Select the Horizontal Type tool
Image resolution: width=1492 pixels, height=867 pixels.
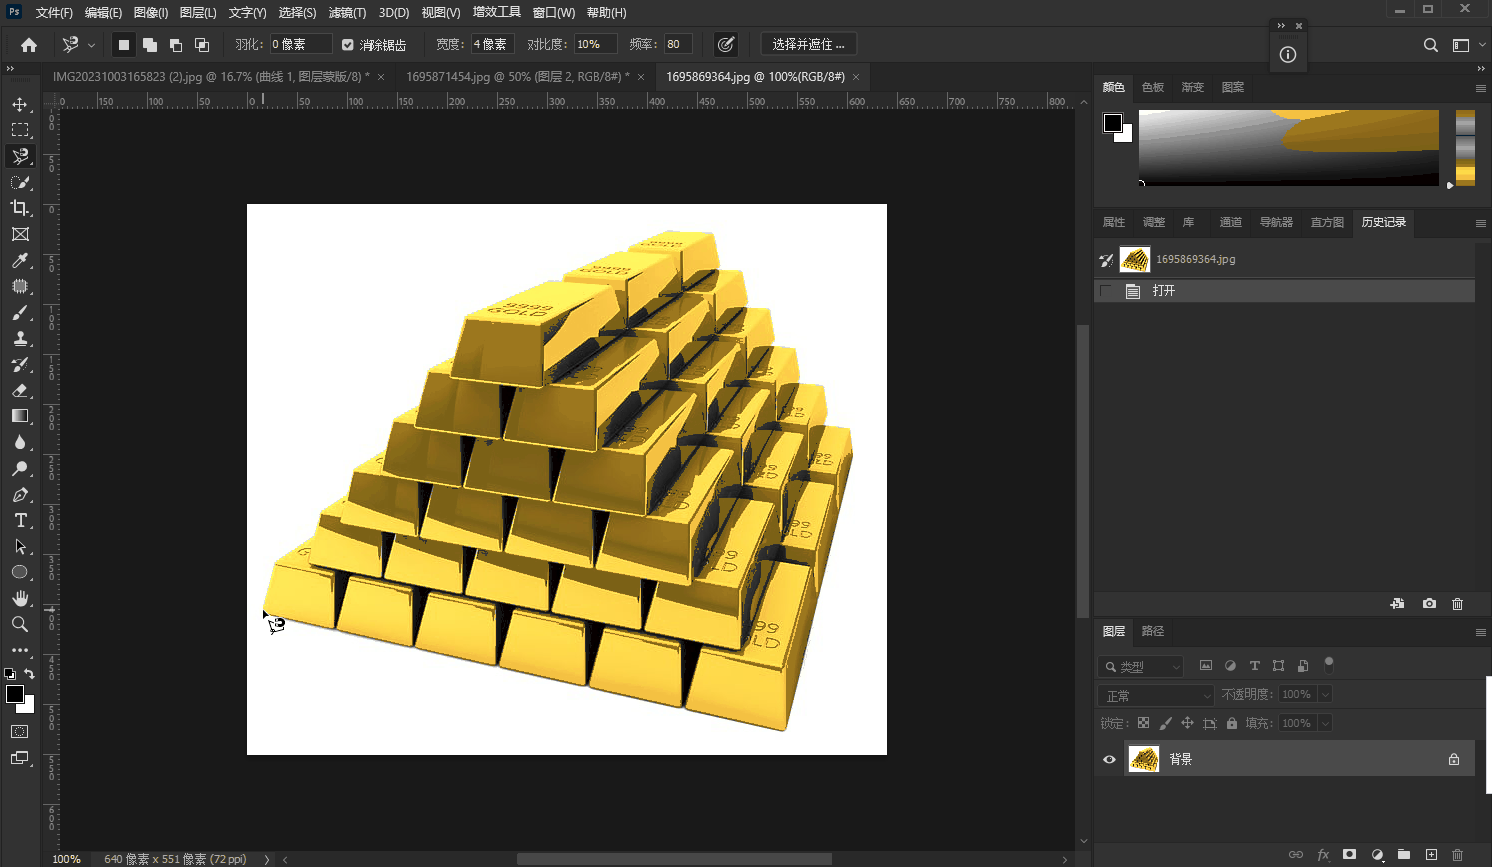19,520
